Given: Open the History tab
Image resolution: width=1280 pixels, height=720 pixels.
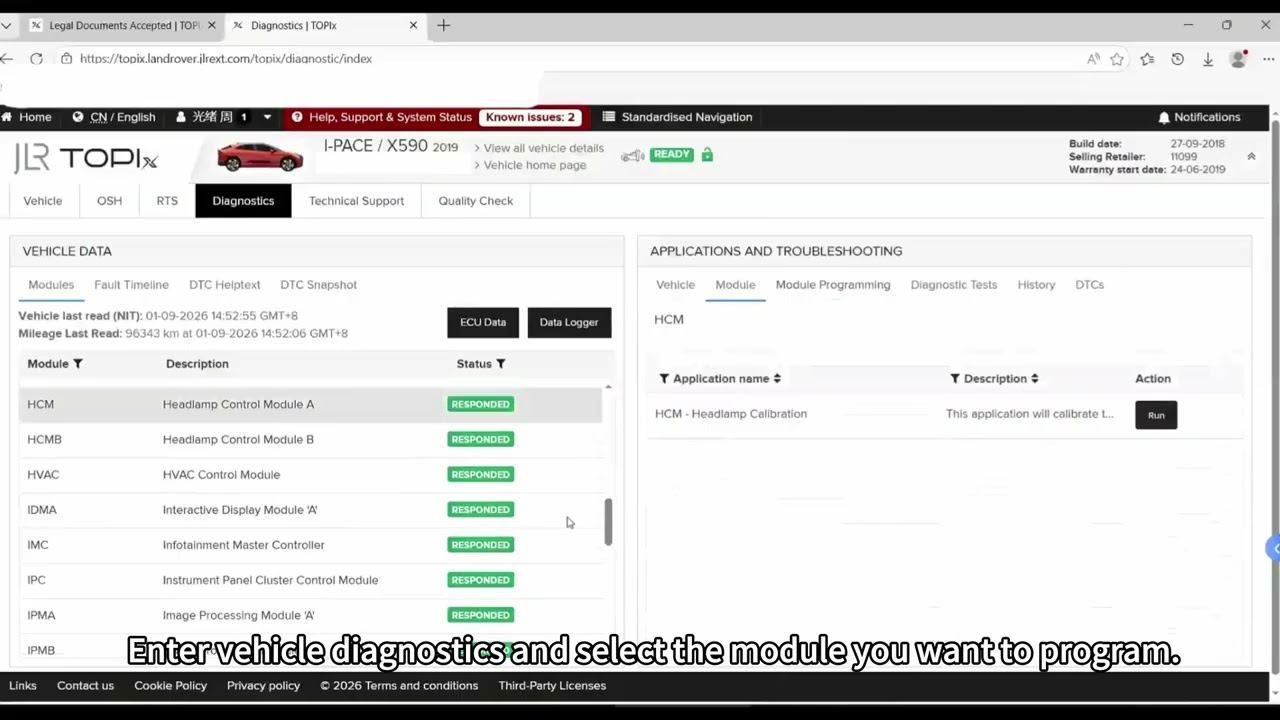Looking at the screenshot, I should [1036, 285].
